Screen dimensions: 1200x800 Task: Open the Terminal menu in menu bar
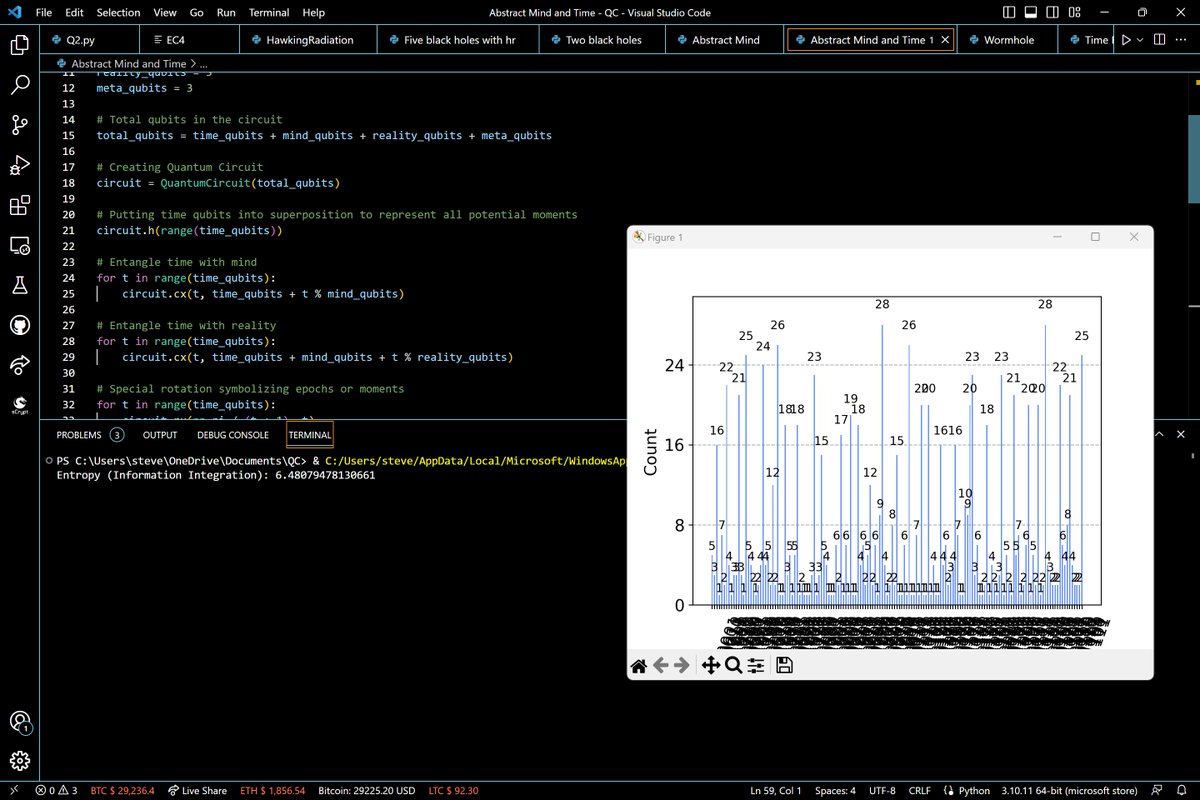click(269, 13)
